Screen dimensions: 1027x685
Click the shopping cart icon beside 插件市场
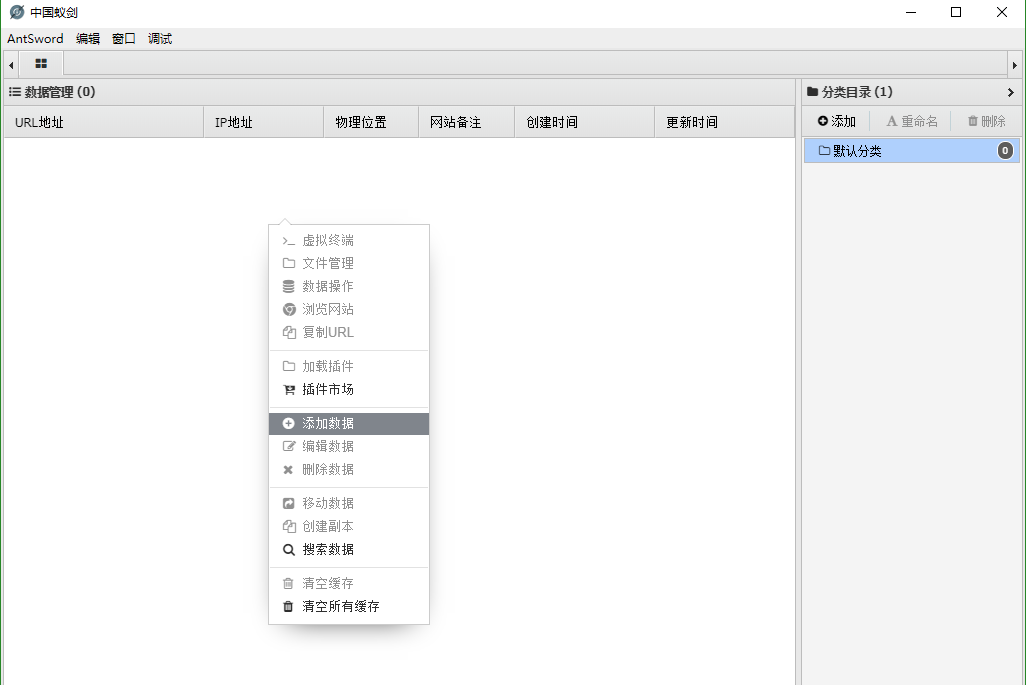289,390
